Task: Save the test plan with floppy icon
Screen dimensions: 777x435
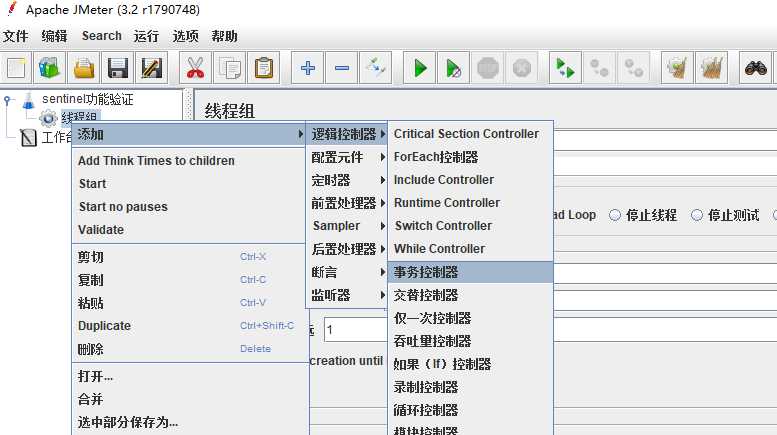Action: (x=117, y=67)
